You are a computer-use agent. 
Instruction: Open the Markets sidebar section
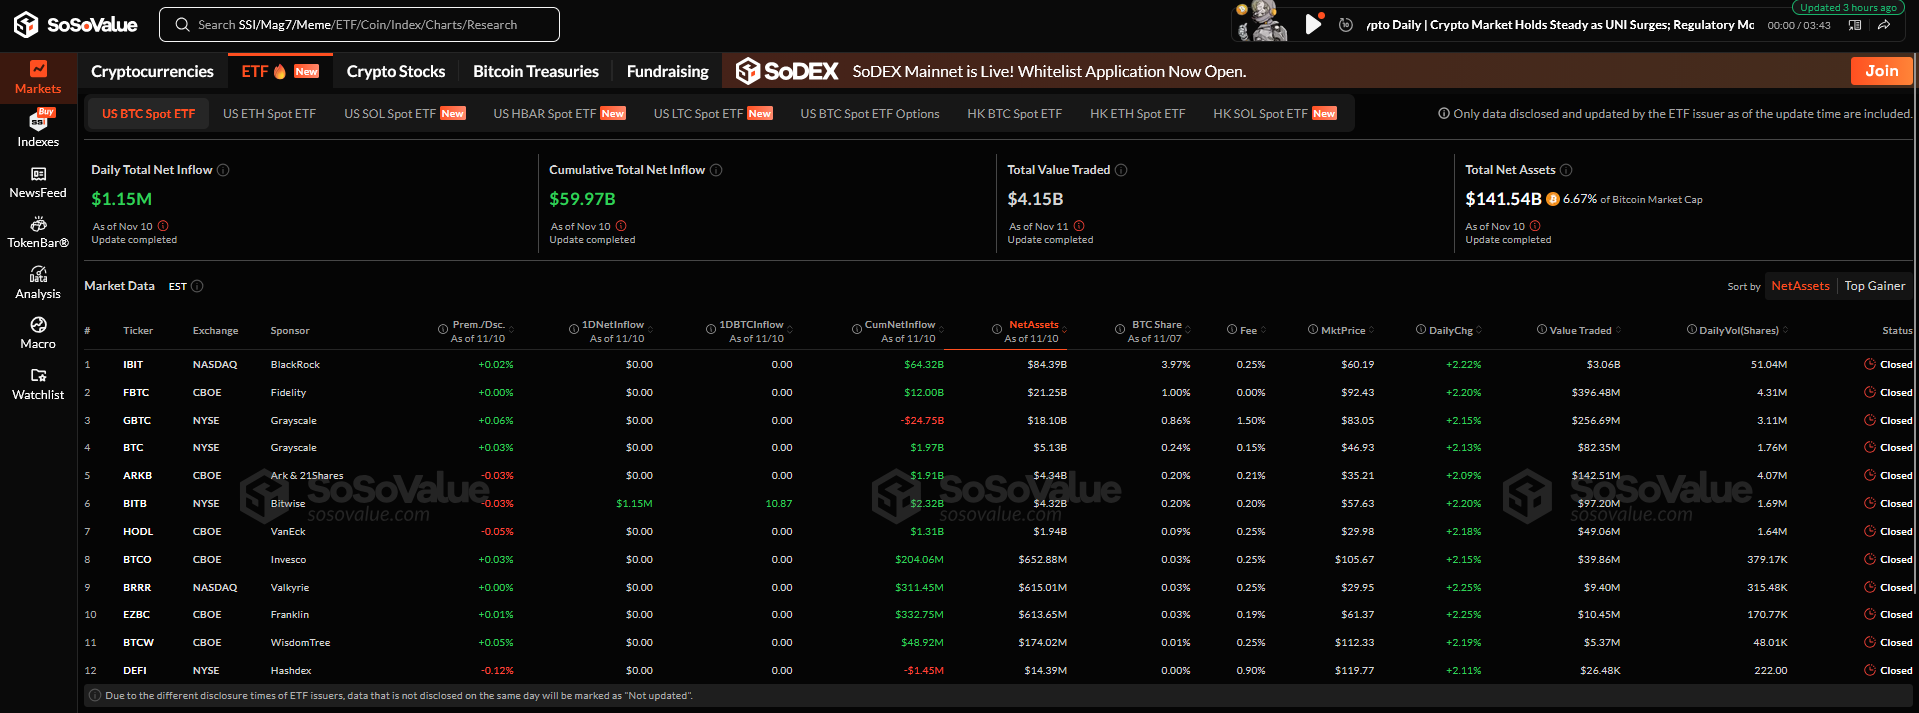pyautogui.click(x=38, y=78)
